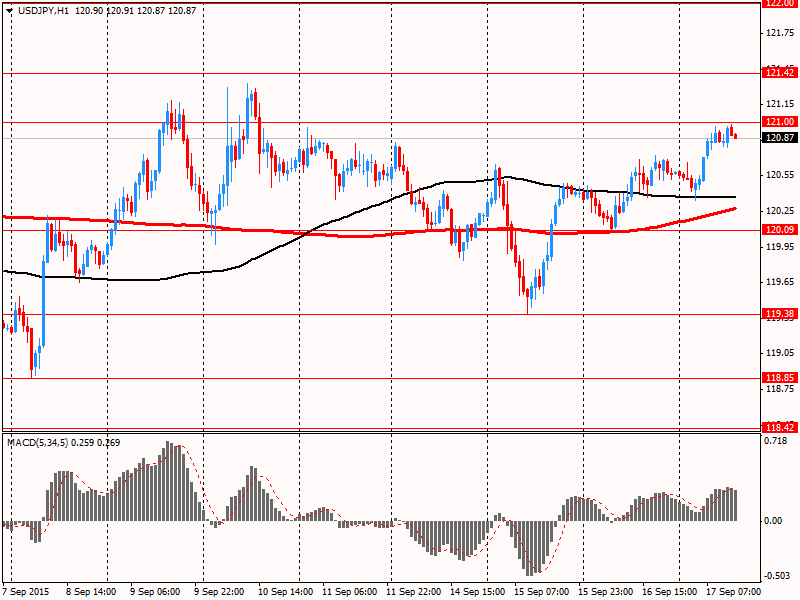Click the 119.65 price scale value

point(780,282)
